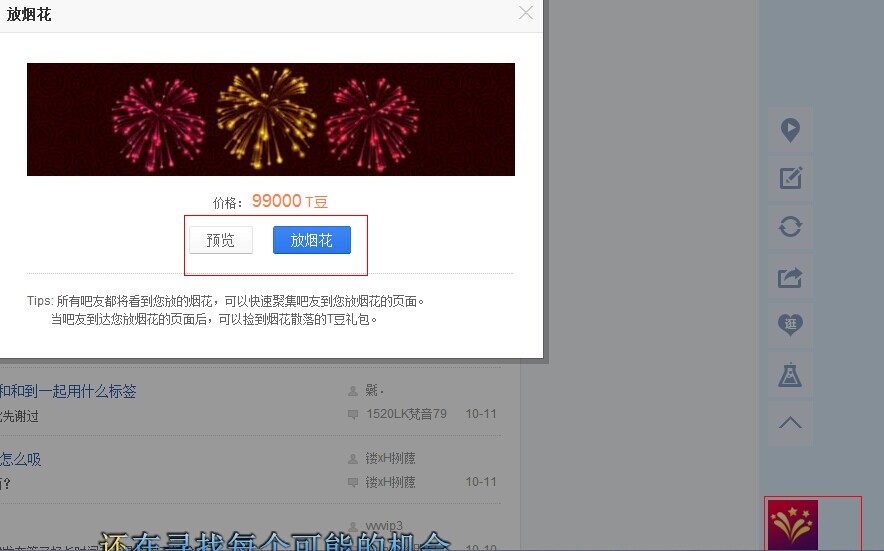Click the blue 放烟花 button
Screen dimensions: 884x551
pyautogui.click(x=312, y=240)
